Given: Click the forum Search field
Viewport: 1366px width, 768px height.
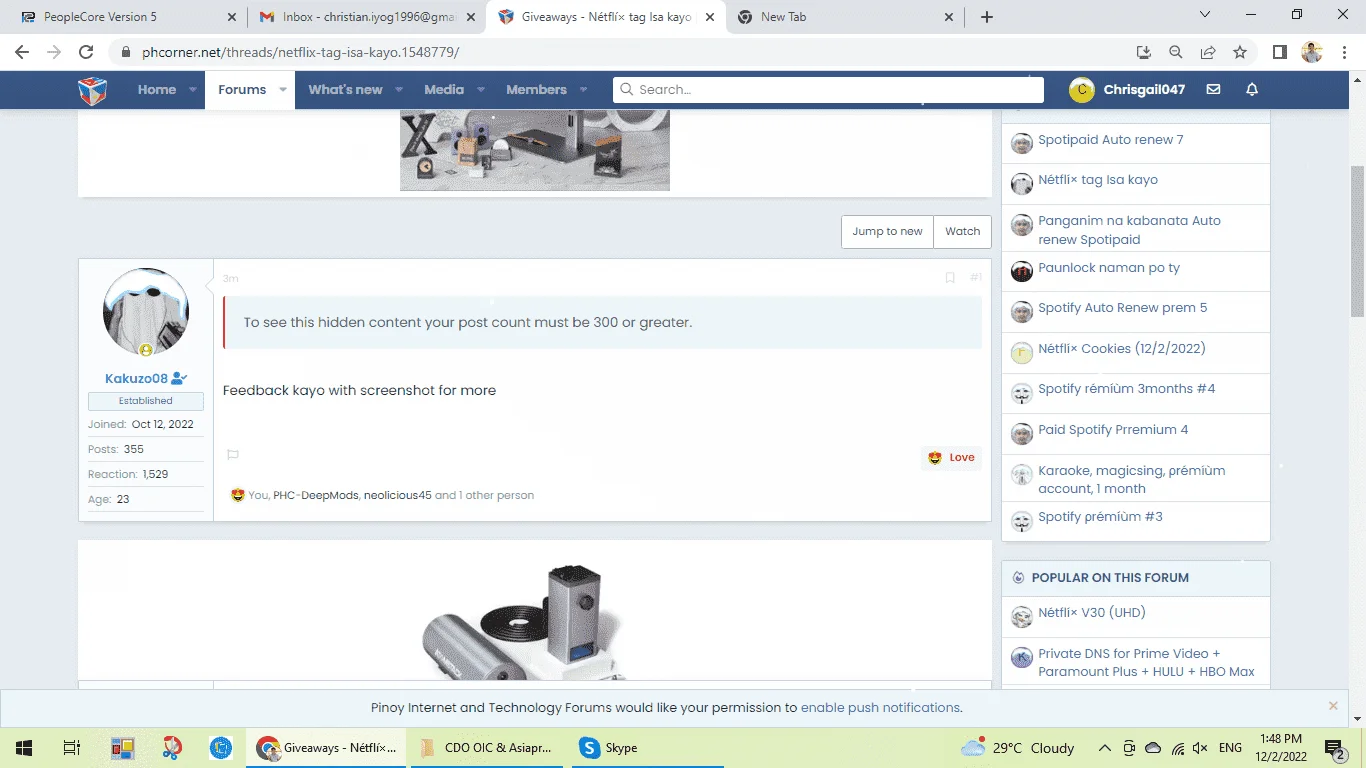Looking at the screenshot, I should point(828,90).
